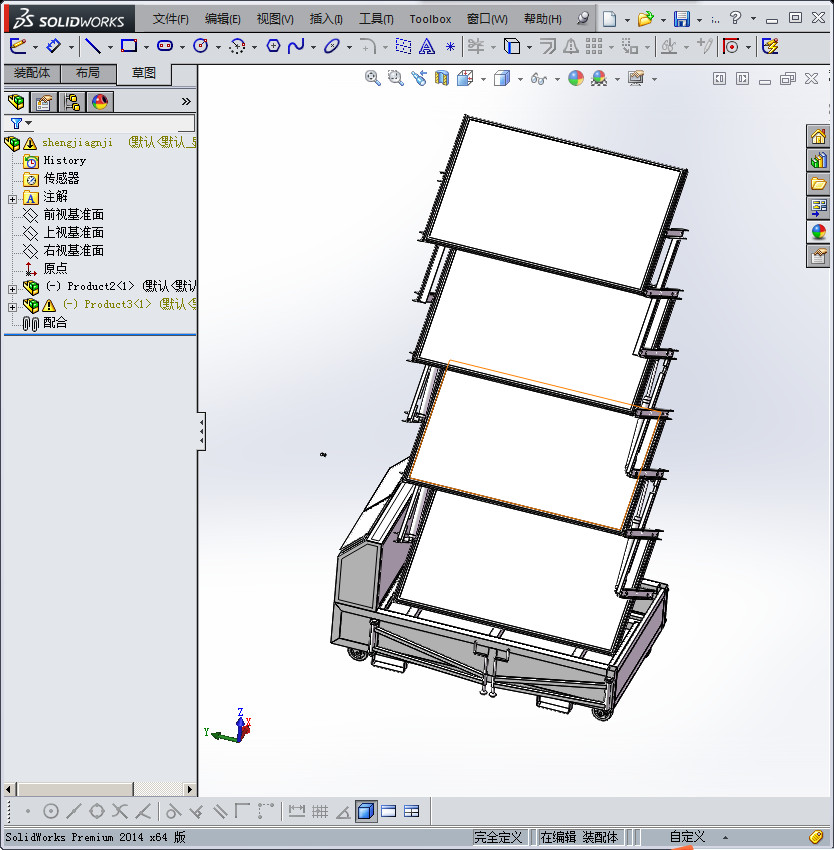Toggle the shaded with edges display button
Viewport: 834px width, 850px height.
pyautogui.click(x=366, y=812)
